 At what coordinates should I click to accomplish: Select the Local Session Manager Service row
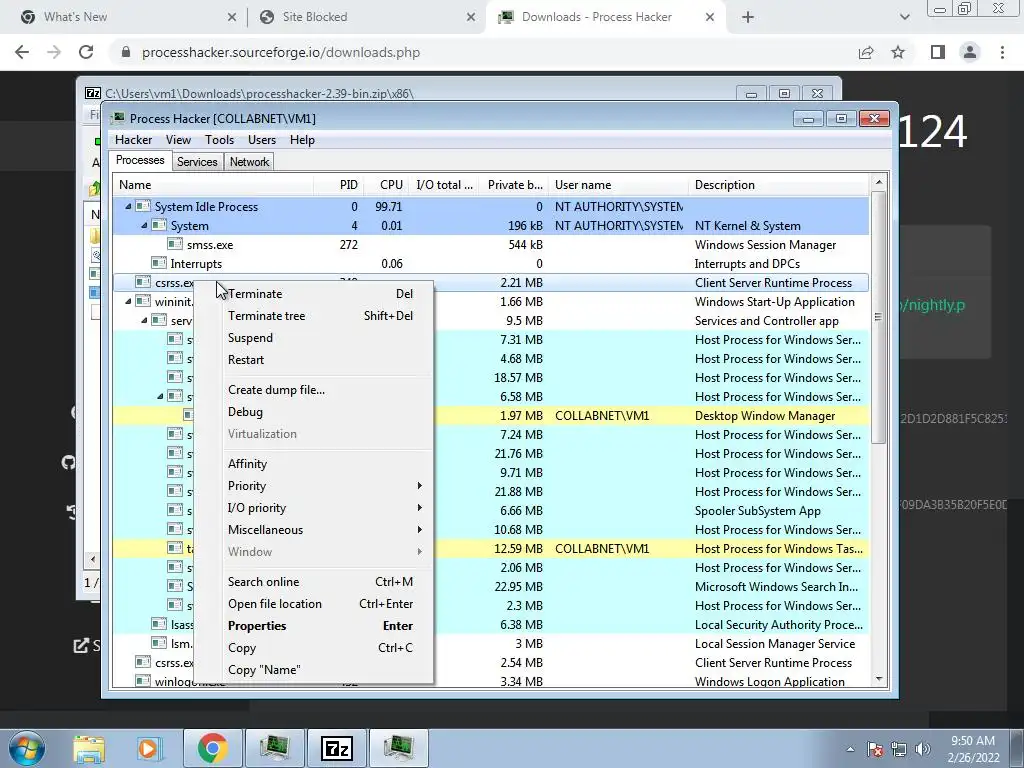(x=491, y=644)
